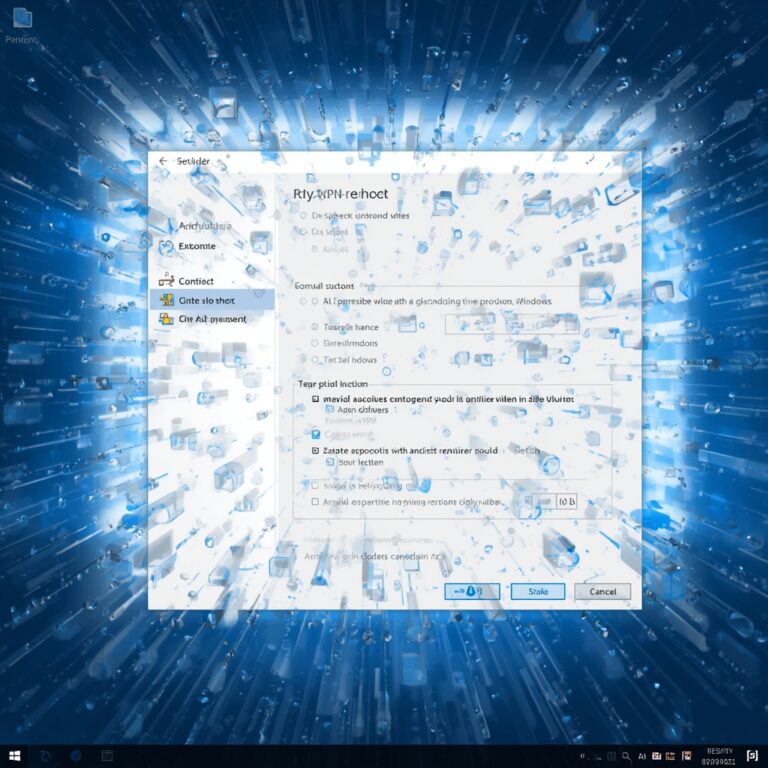This screenshot has width=768, height=768.
Task: Click the taskbar clock and date
Action: point(718,756)
